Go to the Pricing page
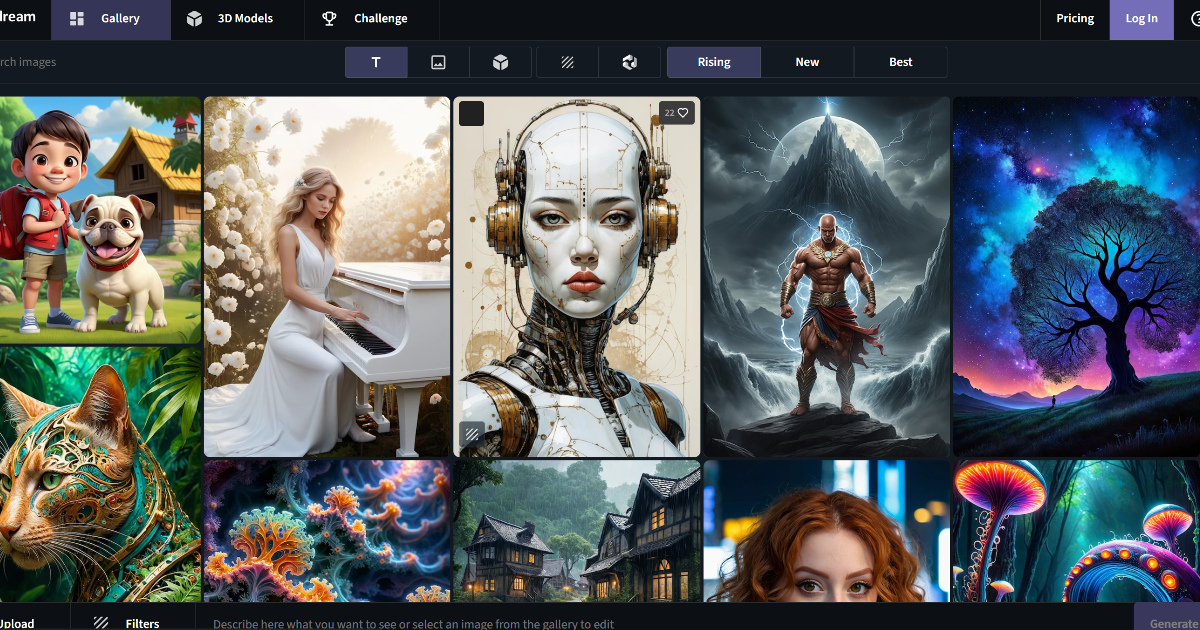This screenshot has height=630, width=1200. coord(1075,19)
